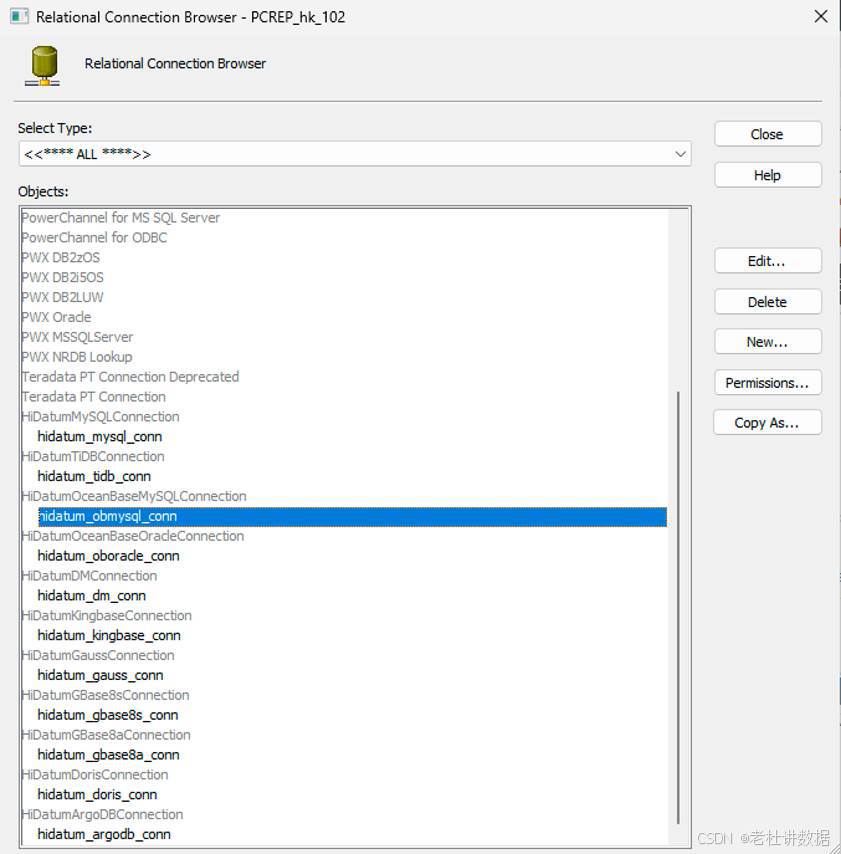Select hidatum_tidb_conn connection
Screen dimensions: 841x854
[x=94, y=477]
